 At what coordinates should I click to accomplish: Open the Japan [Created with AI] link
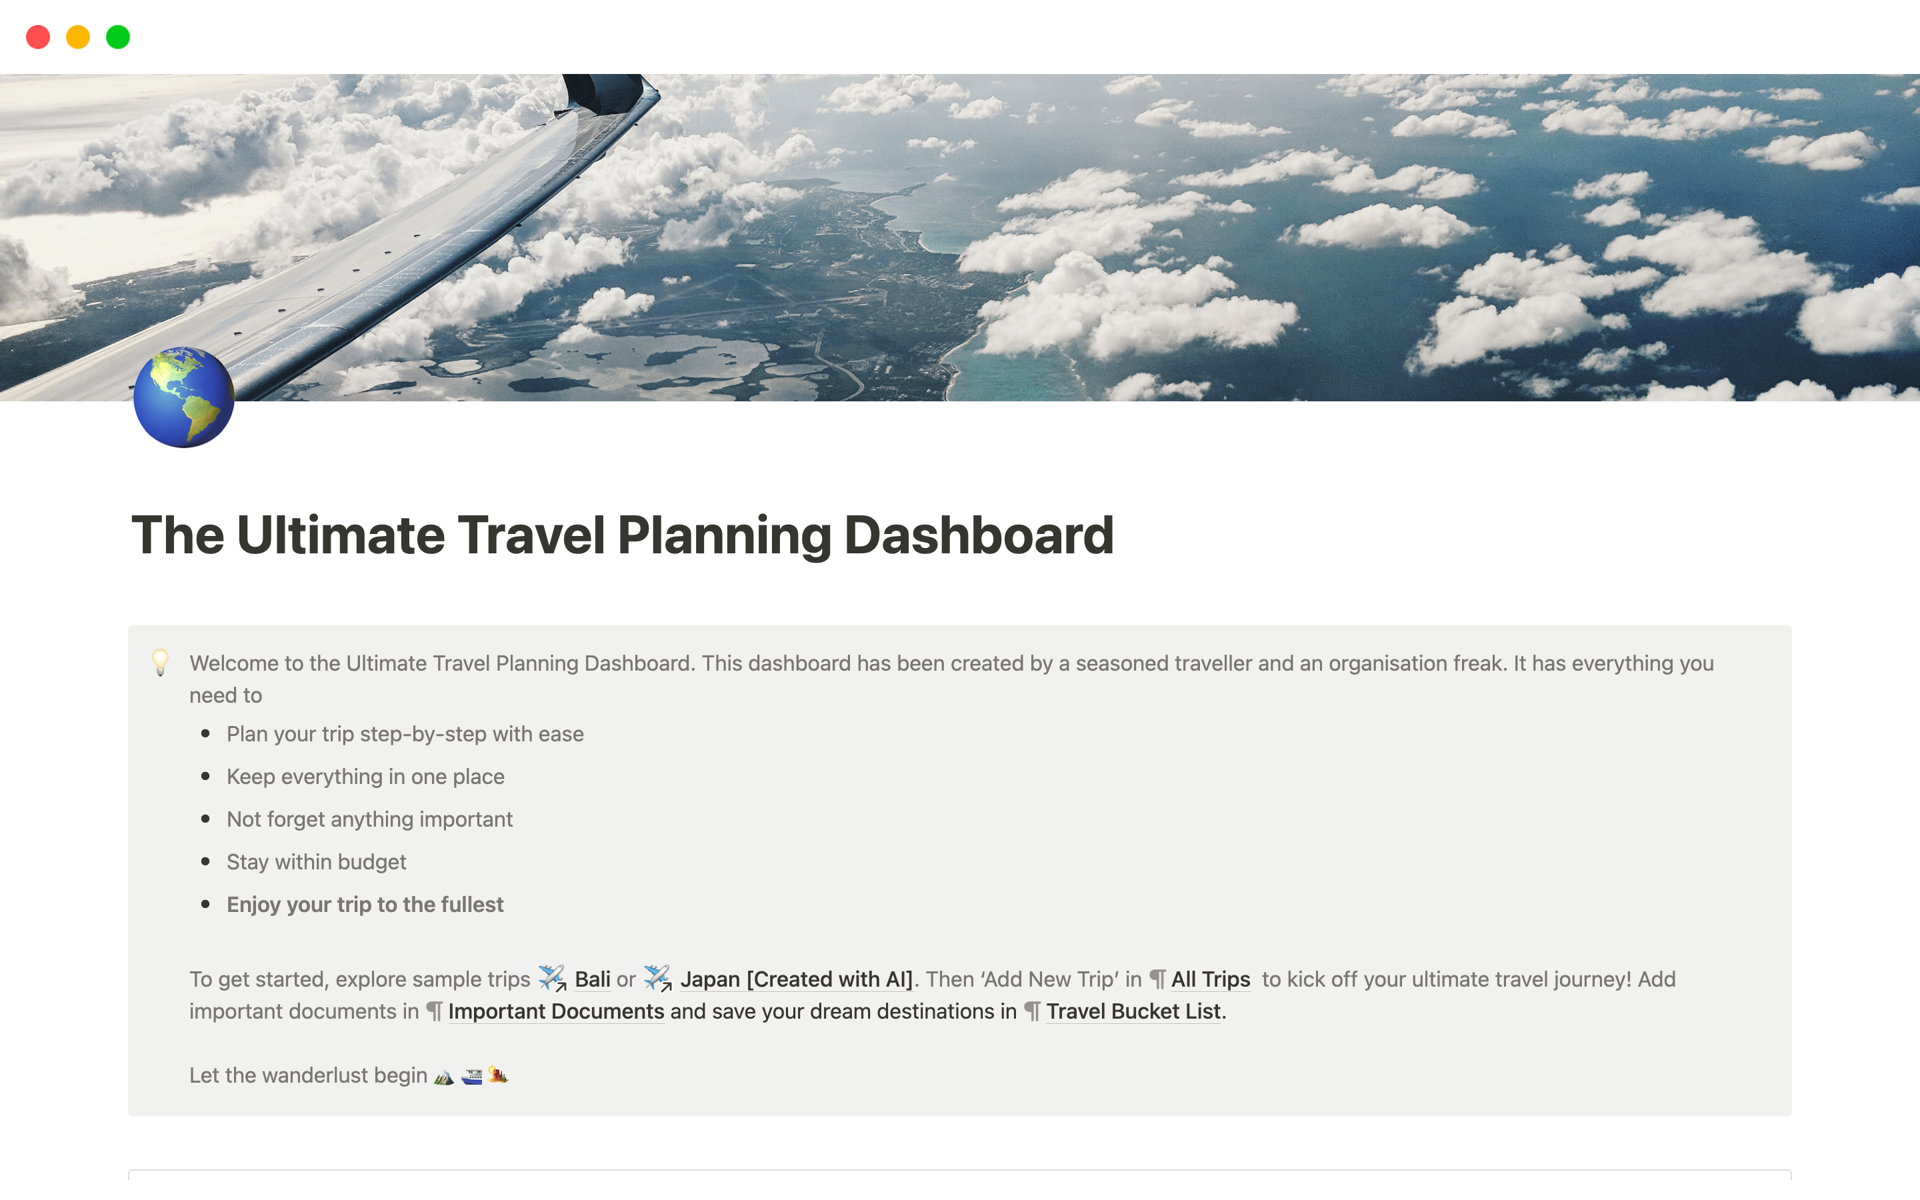coord(796,980)
